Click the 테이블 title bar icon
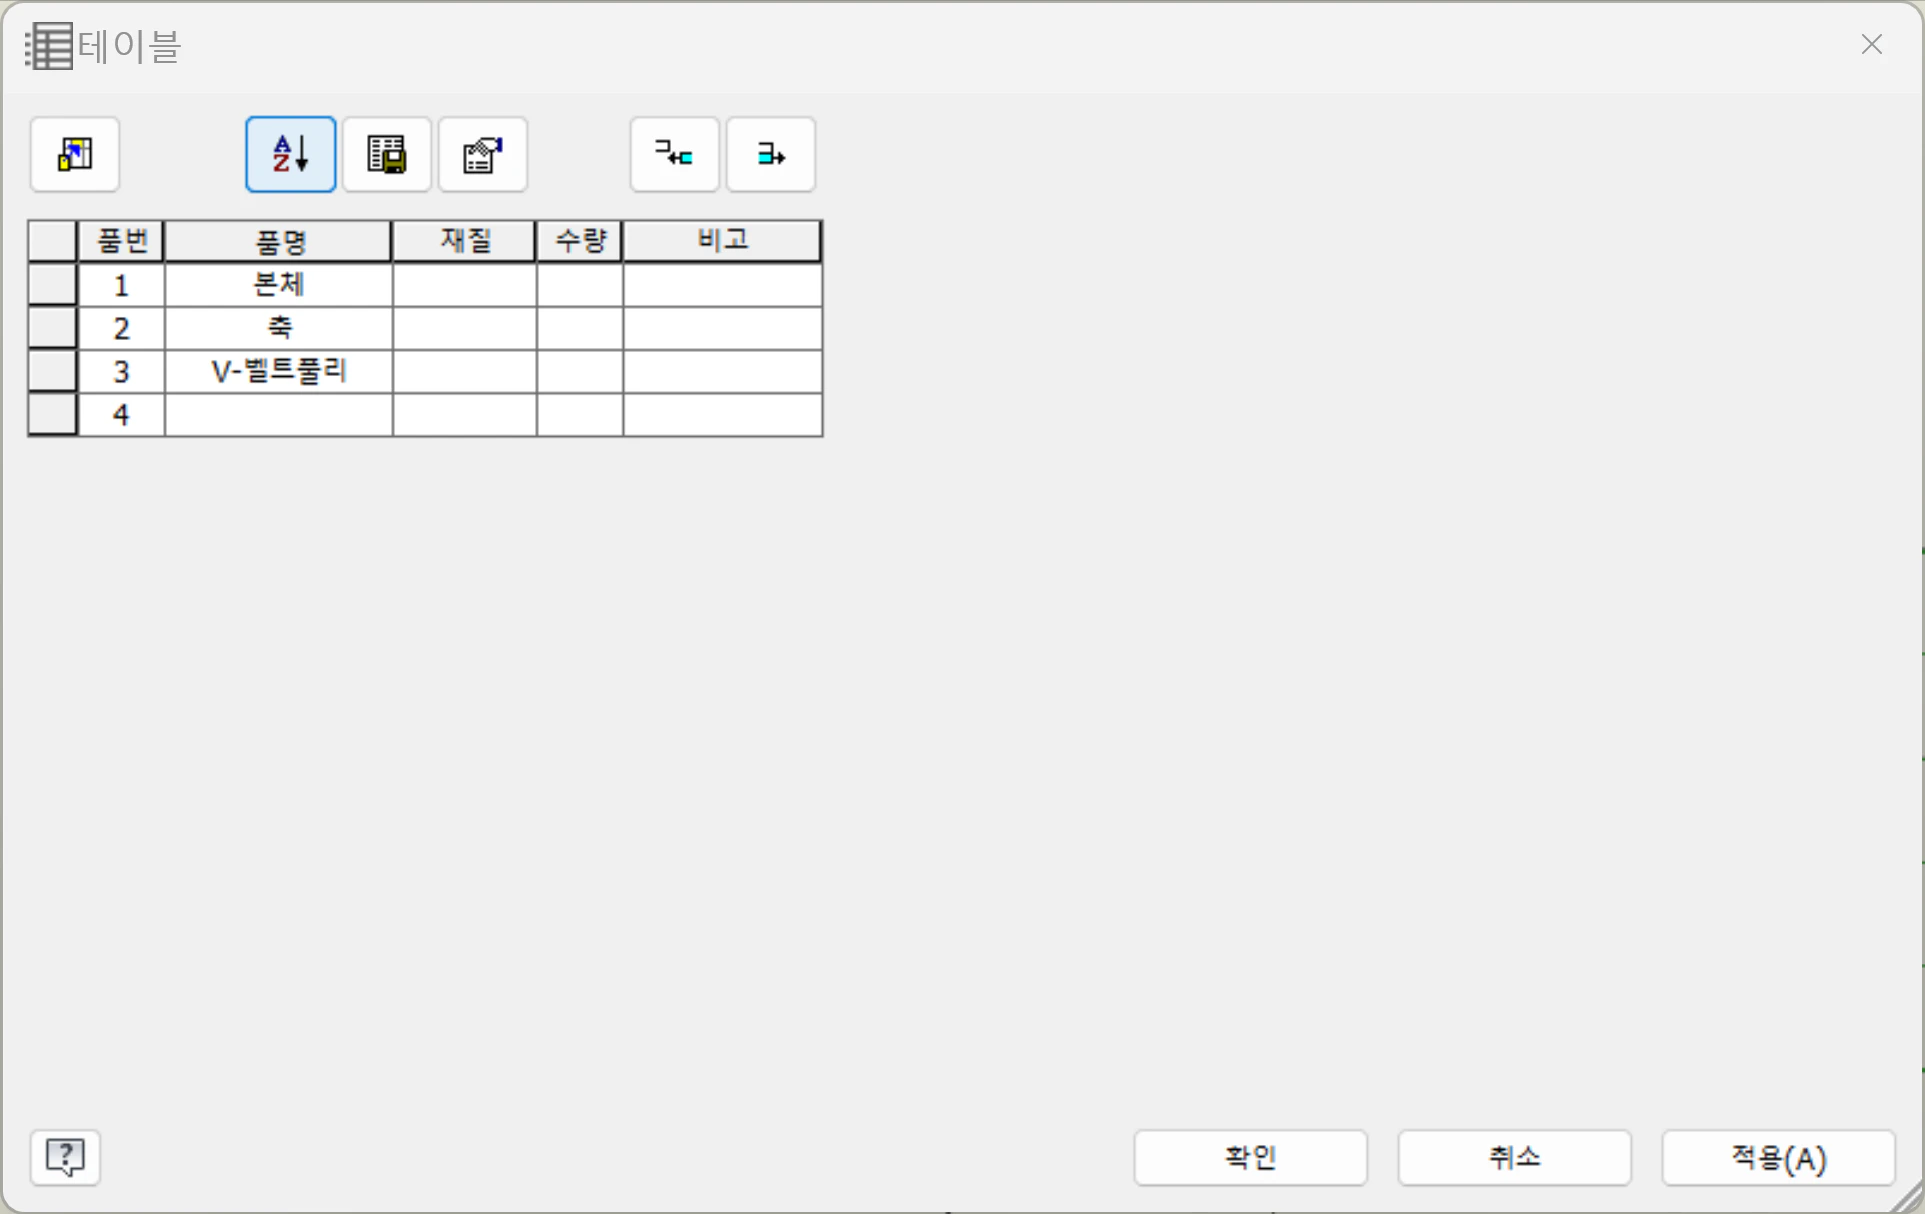The image size is (1925, 1214). tap(49, 46)
